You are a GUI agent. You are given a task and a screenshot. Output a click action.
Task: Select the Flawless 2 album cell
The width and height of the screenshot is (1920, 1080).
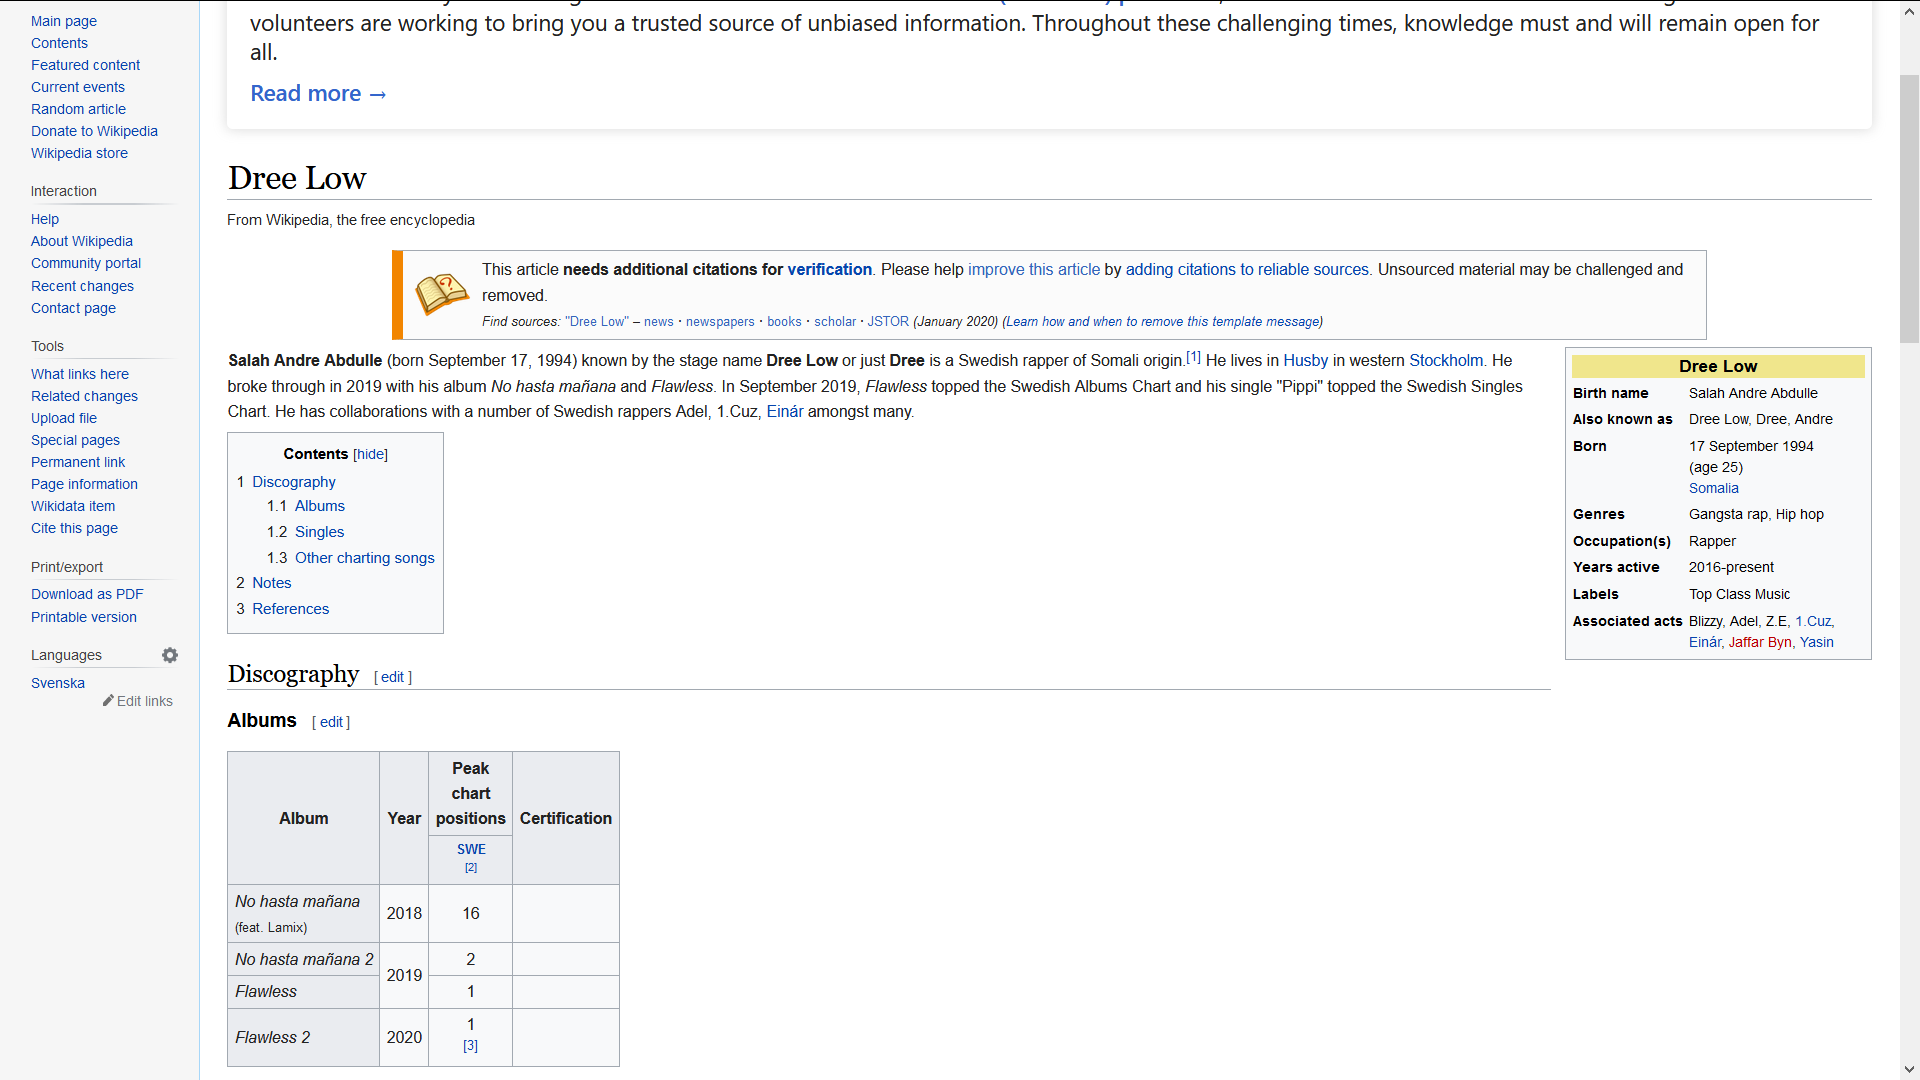pyautogui.click(x=304, y=1037)
